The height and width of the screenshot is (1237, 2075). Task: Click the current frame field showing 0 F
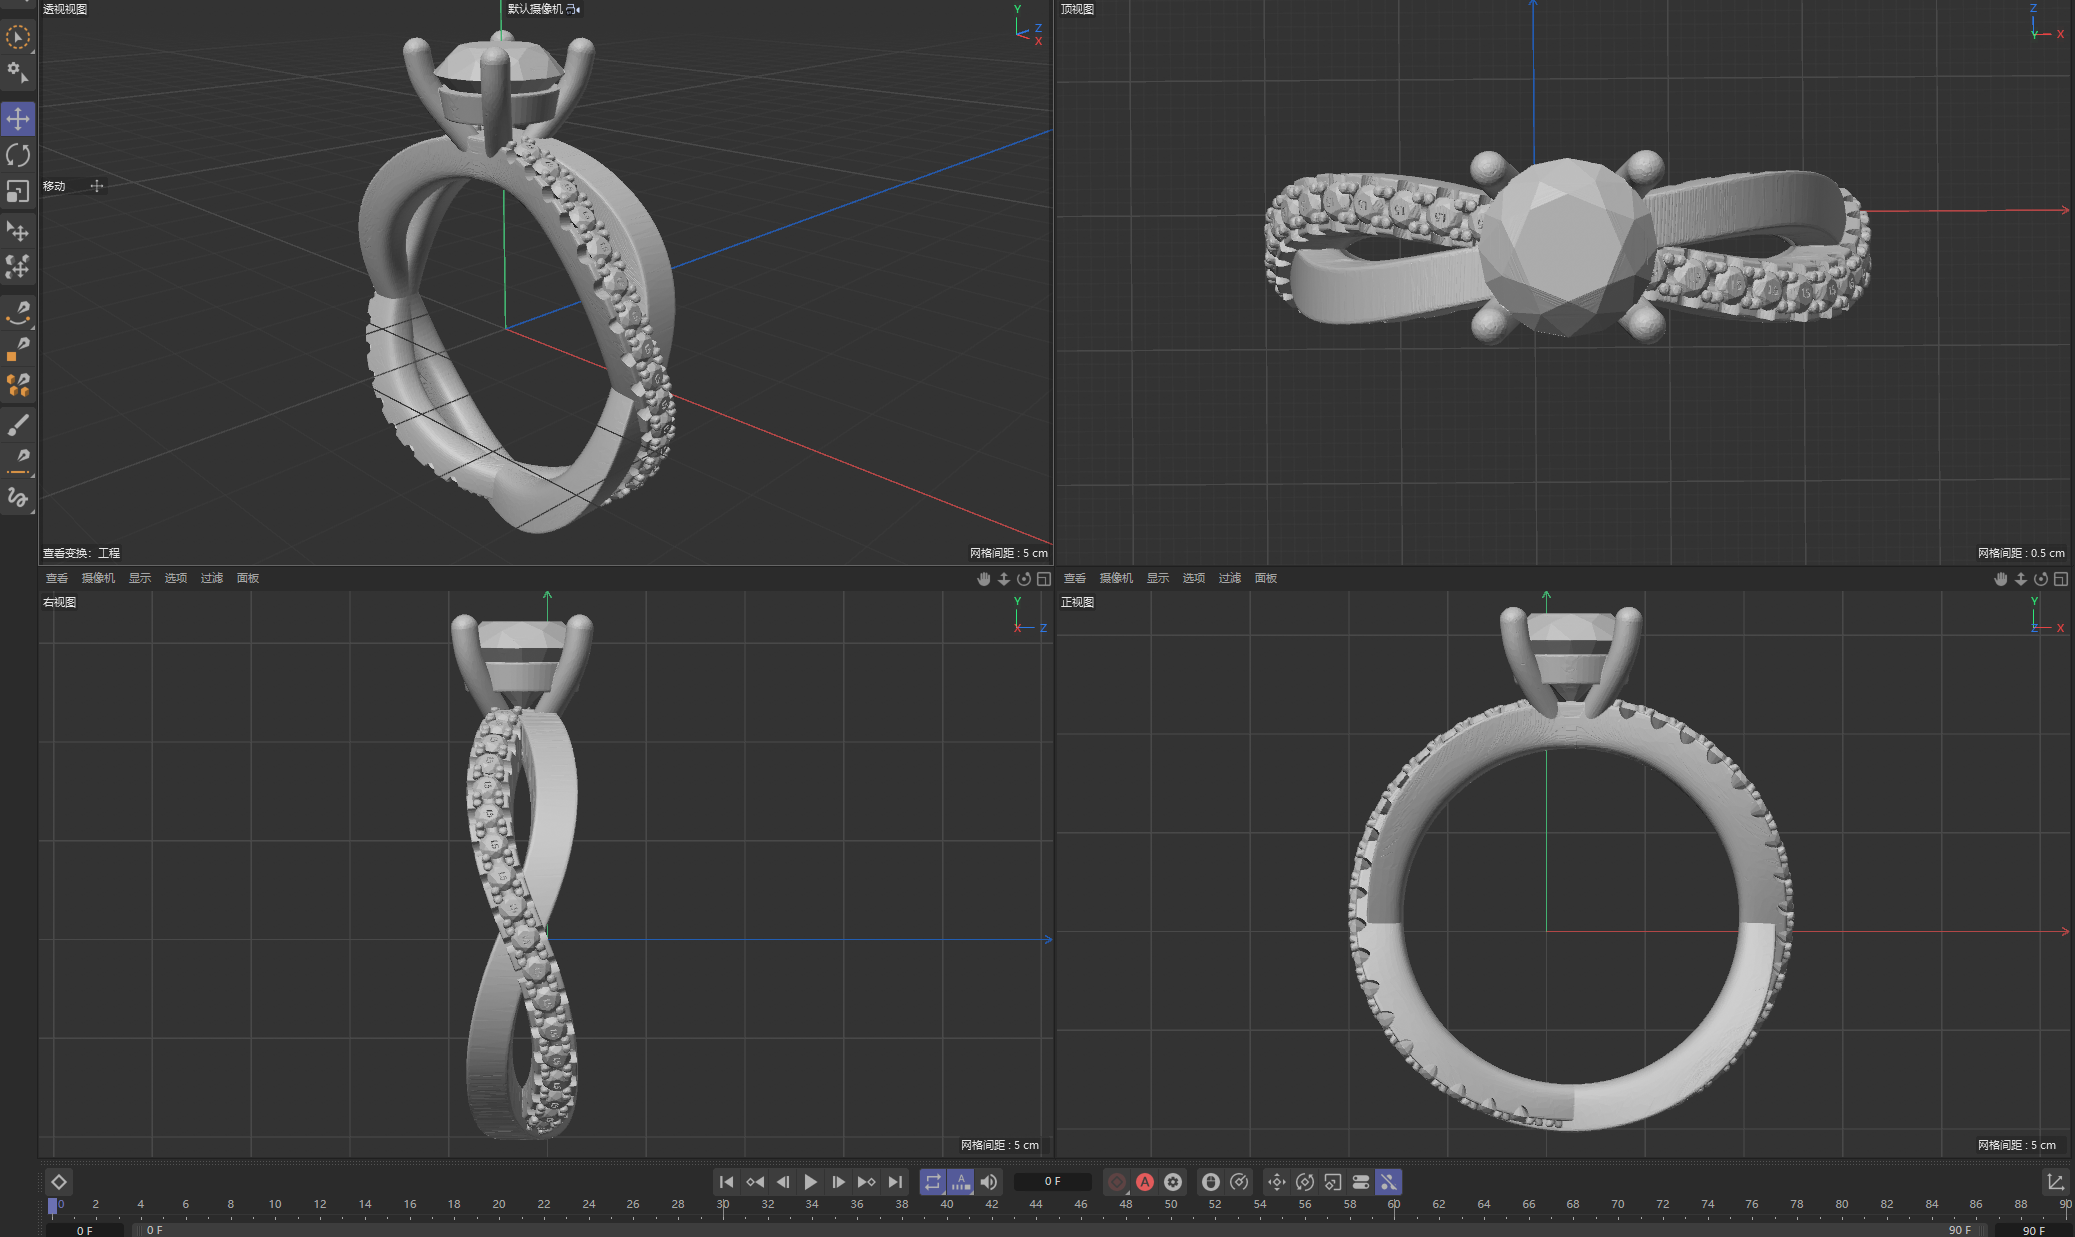click(x=1051, y=1181)
